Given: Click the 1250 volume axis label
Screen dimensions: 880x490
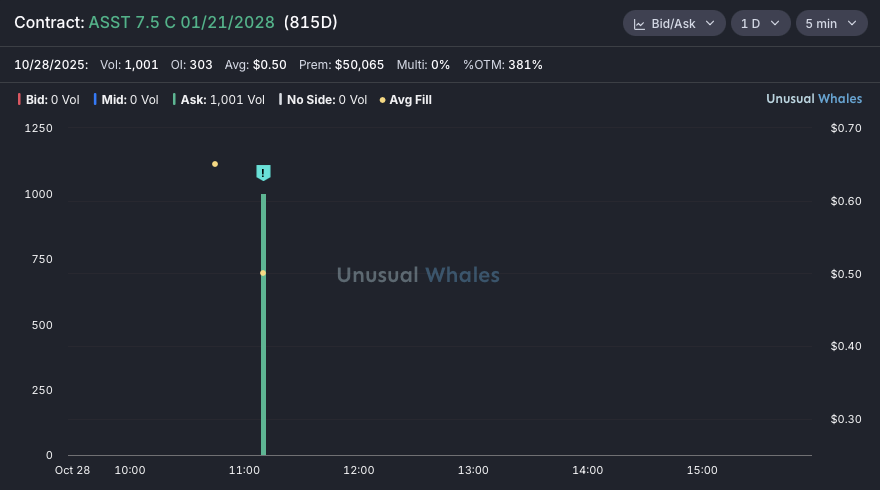Looking at the screenshot, I should 39,128.
